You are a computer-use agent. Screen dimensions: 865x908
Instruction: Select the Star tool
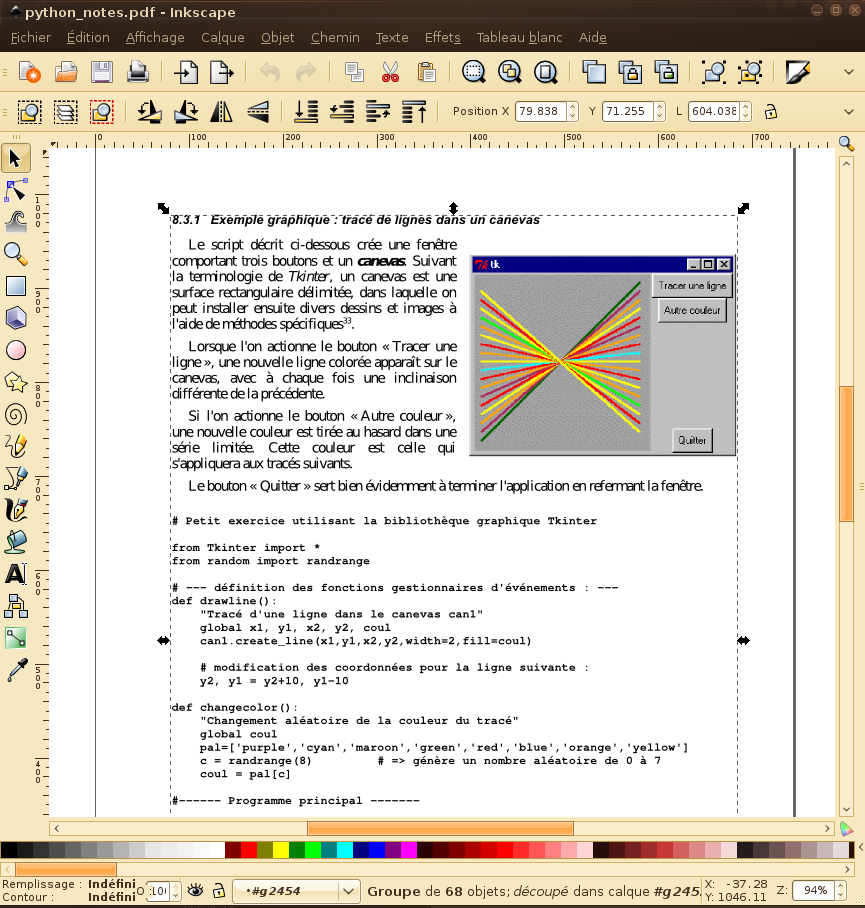point(16,382)
